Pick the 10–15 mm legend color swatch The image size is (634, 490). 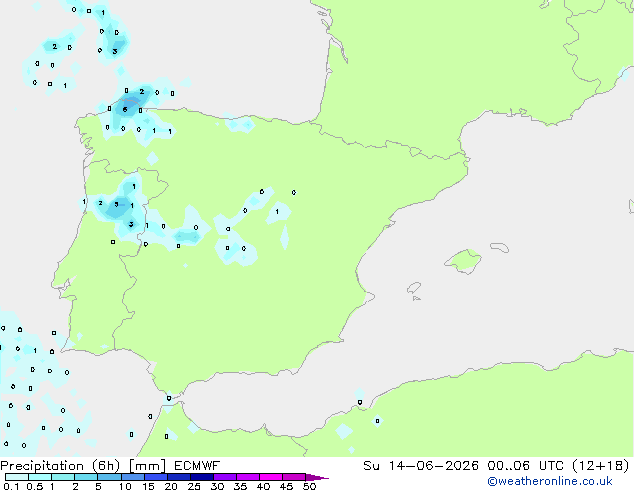pyautogui.click(x=133, y=477)
